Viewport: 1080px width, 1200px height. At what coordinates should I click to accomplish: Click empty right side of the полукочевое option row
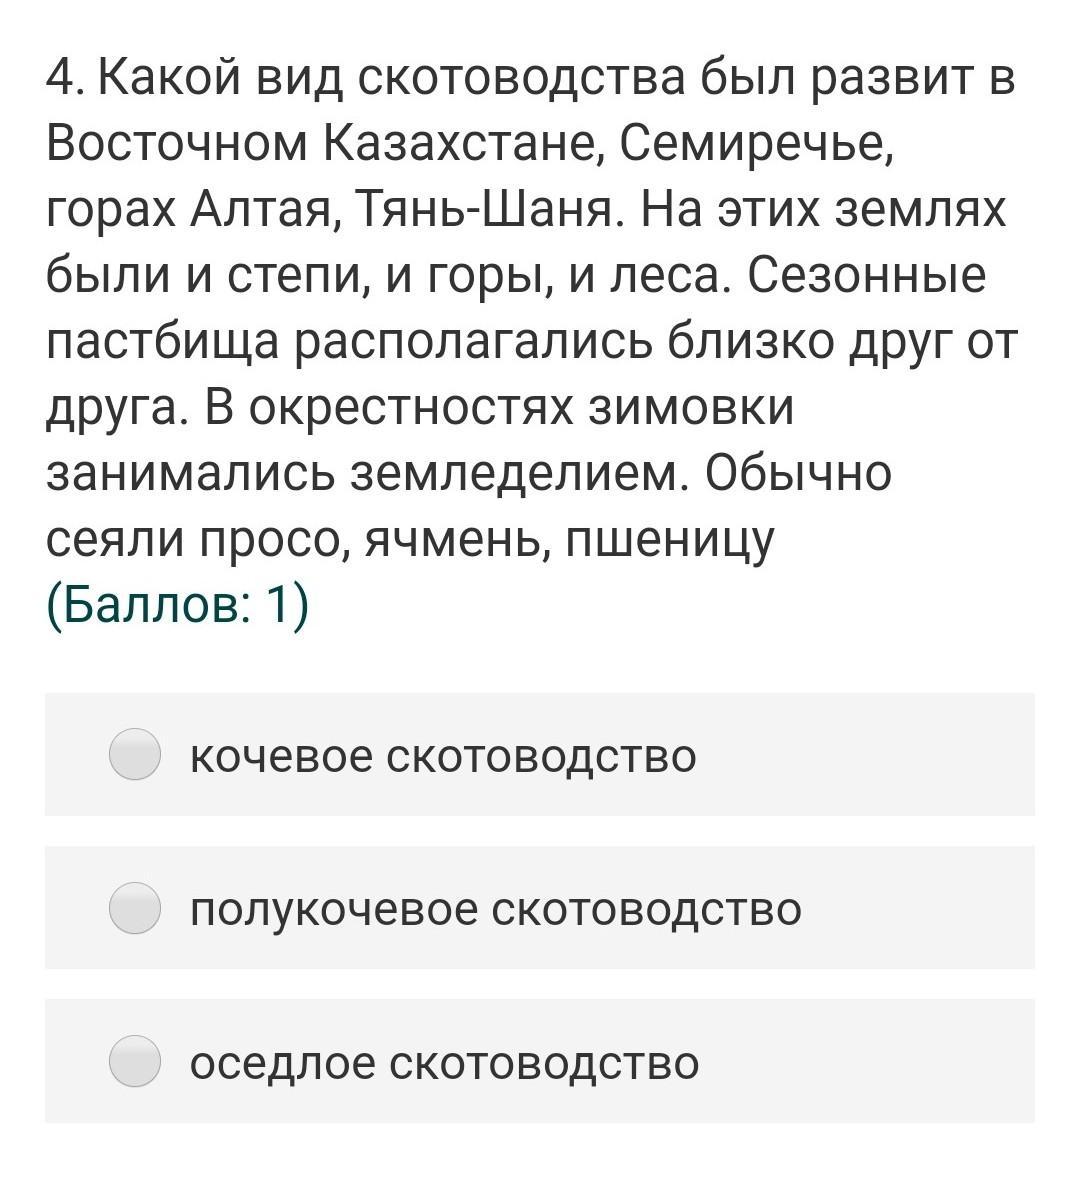tap(920, 910)
